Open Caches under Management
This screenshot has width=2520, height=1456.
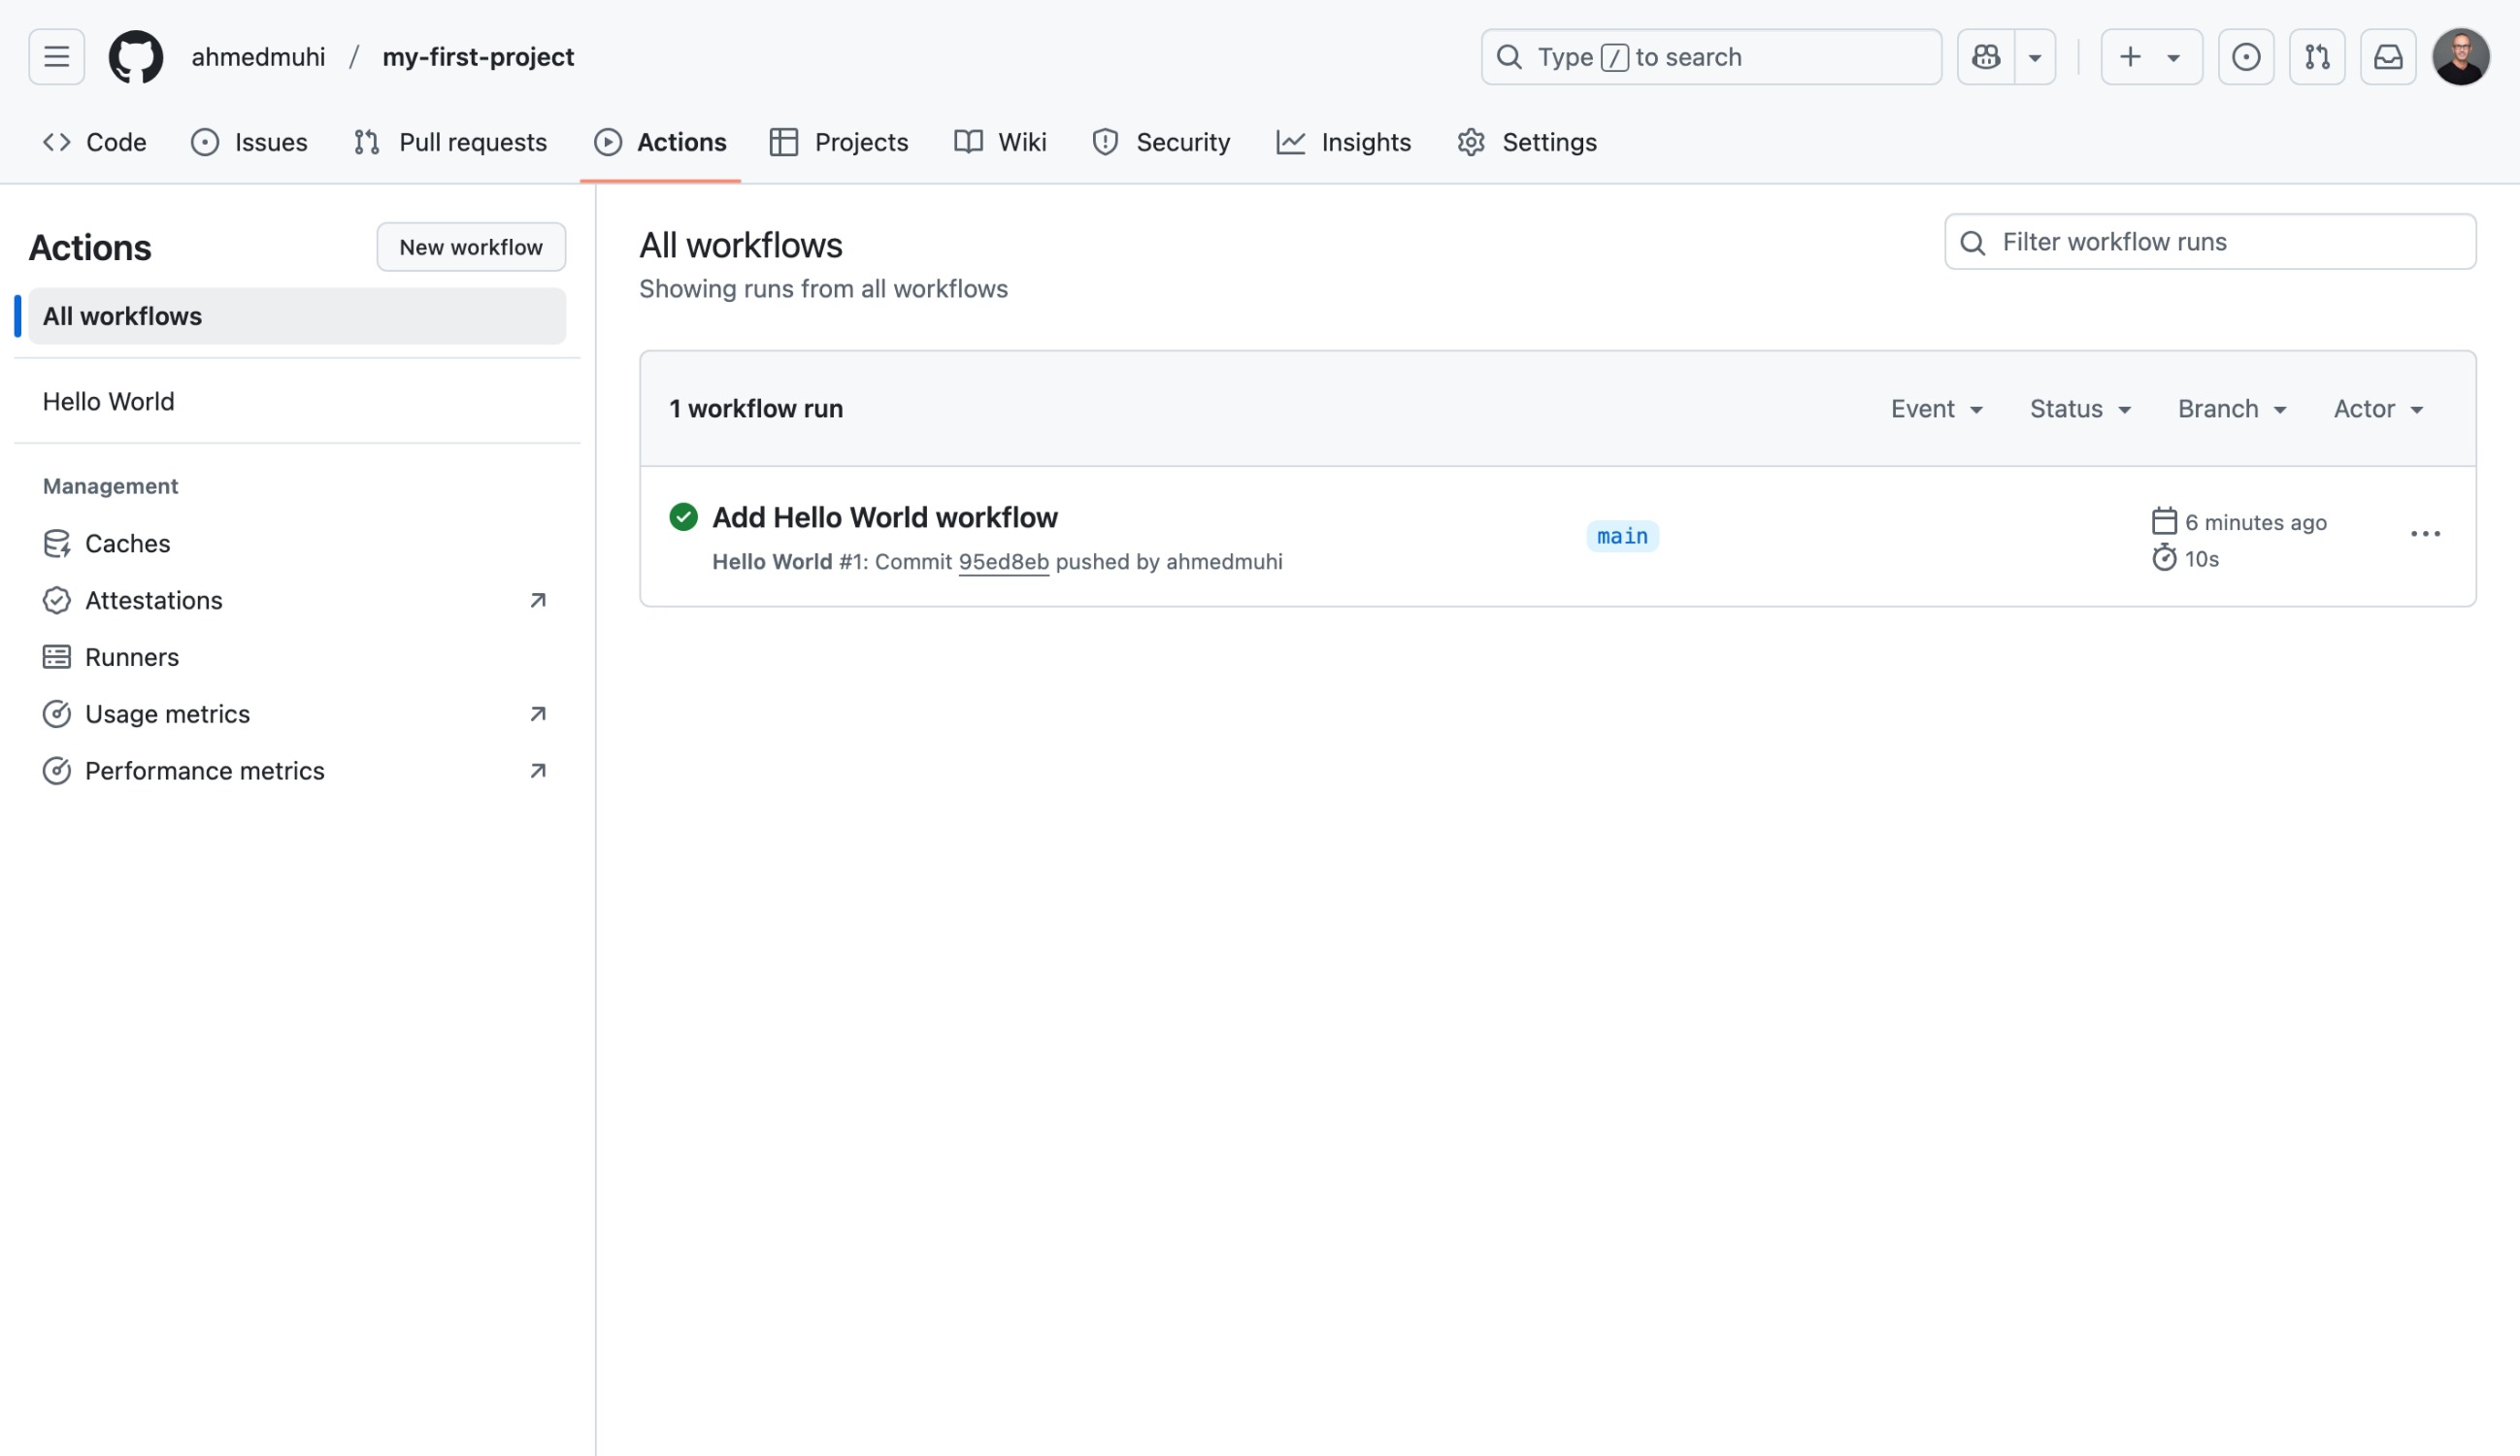297,543
